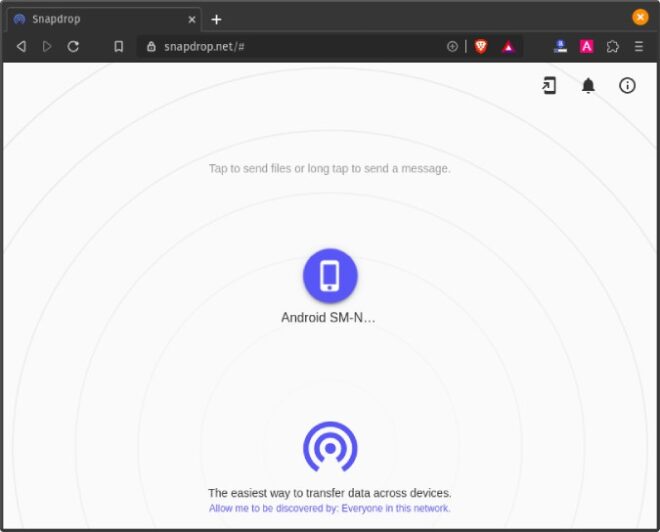Click the lock site security icon
The width and height of the screenshot is (660, 532).
(151, 46)
